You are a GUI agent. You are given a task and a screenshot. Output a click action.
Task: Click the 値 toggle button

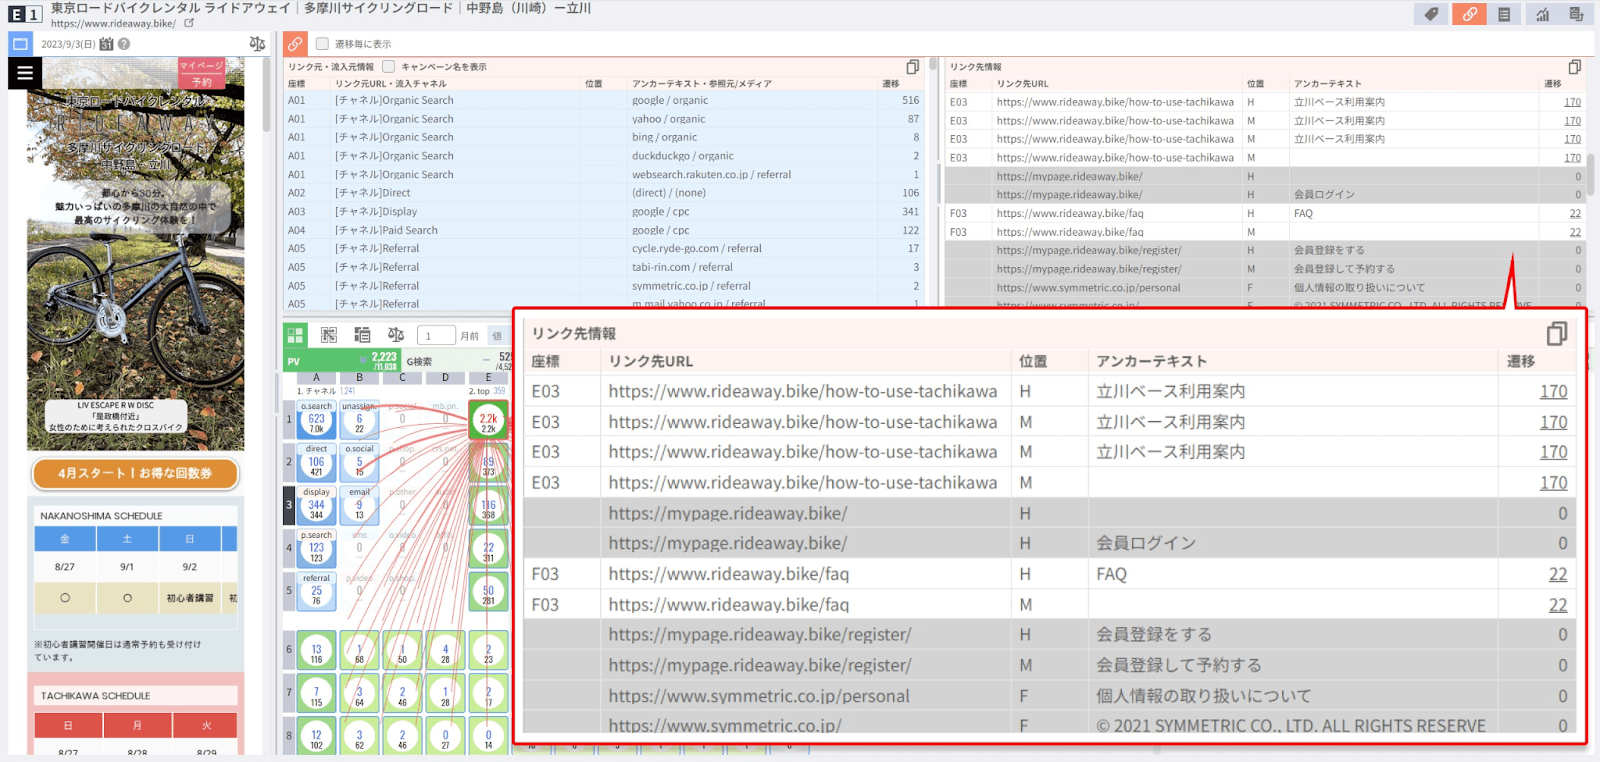(x=497, y=336)
